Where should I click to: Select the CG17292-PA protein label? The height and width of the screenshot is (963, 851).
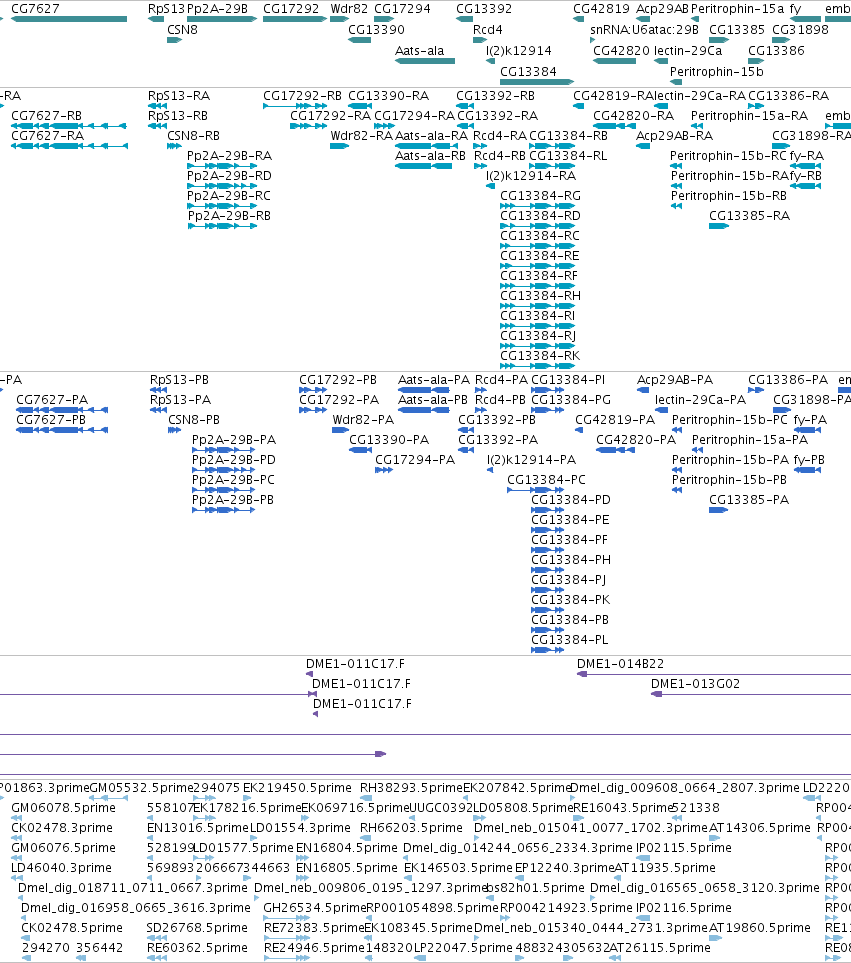(x=339, y=399)
